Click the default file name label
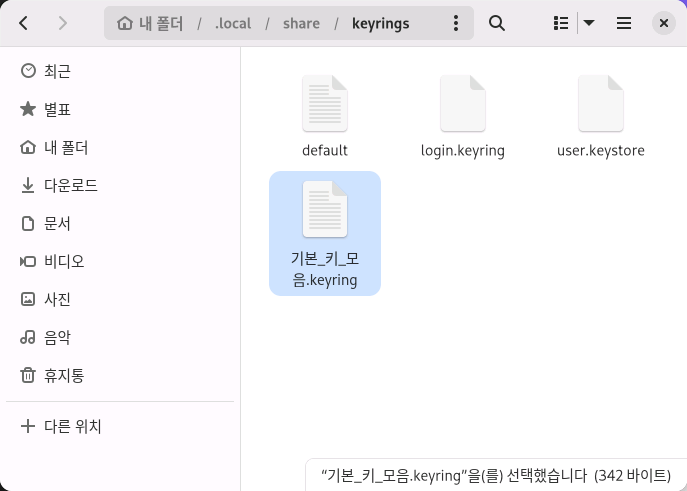This screenshot has height=491, width=687. [x=325, y=150]
